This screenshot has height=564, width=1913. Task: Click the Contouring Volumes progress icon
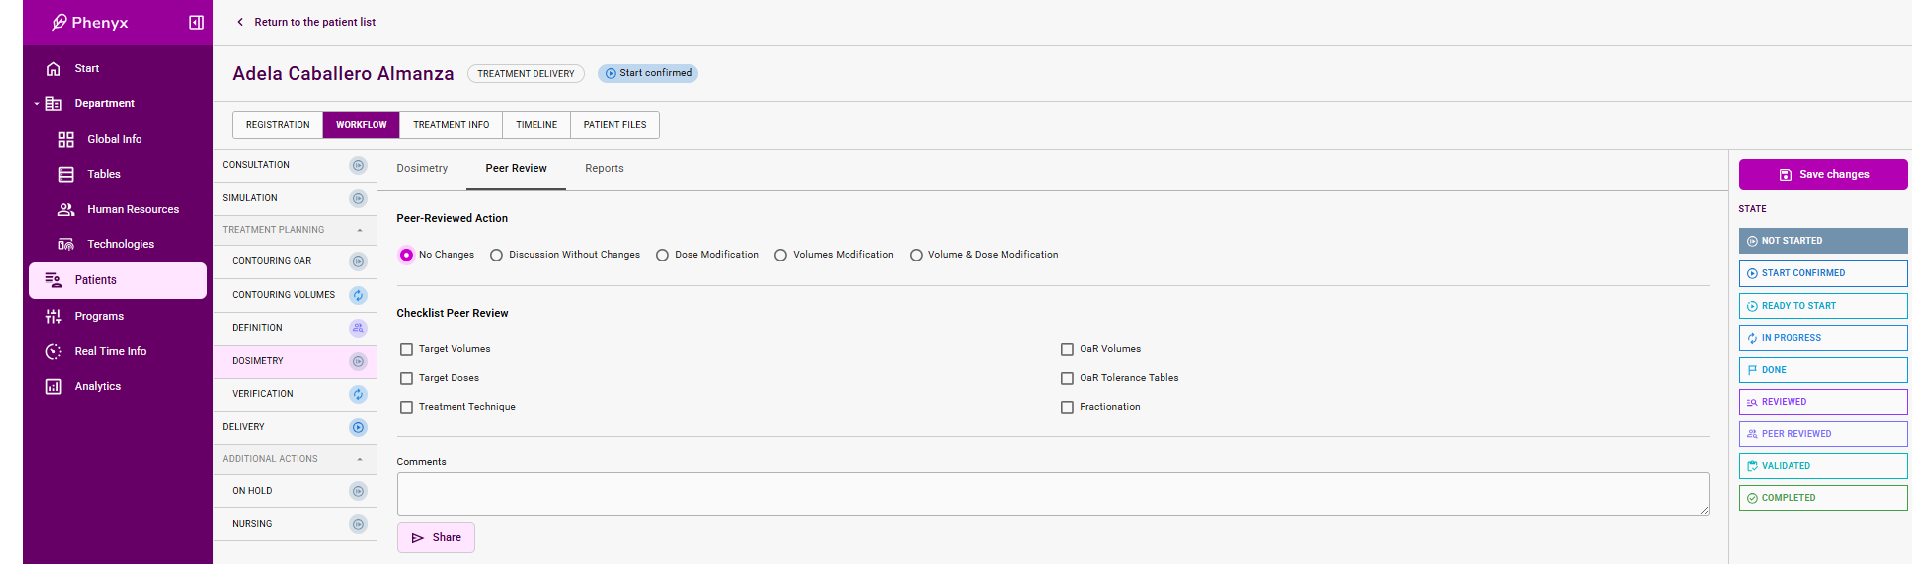pyautogui.click(x=358, y=295)
